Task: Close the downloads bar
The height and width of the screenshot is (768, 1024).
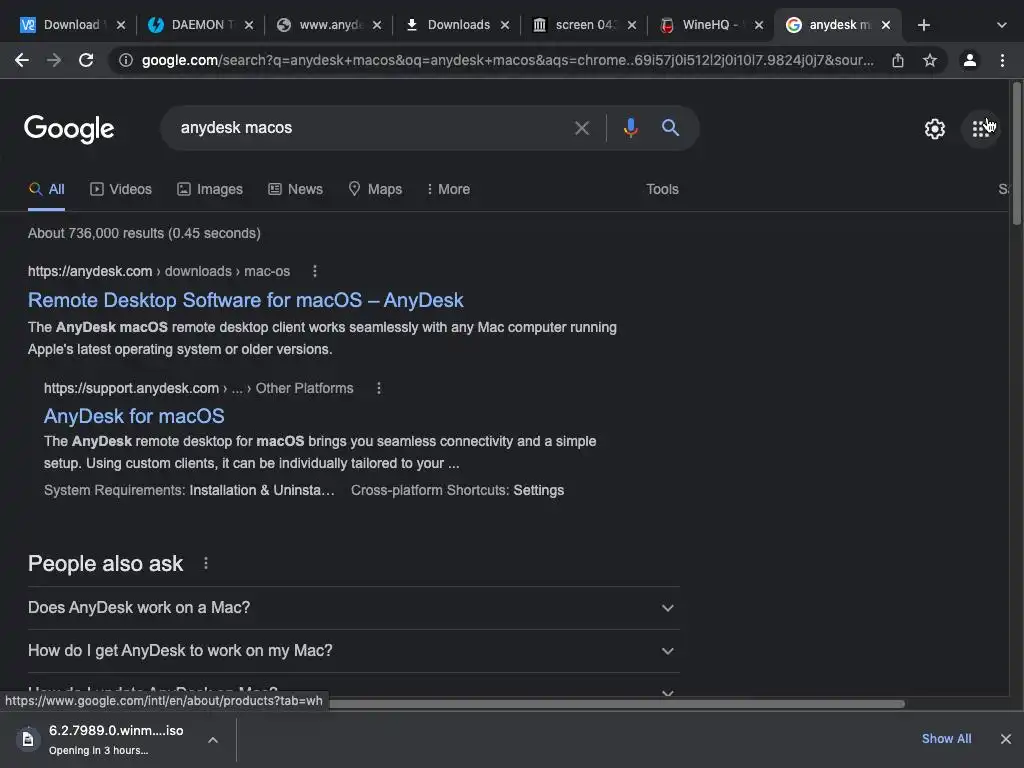Action: [x=1006, y=739]
